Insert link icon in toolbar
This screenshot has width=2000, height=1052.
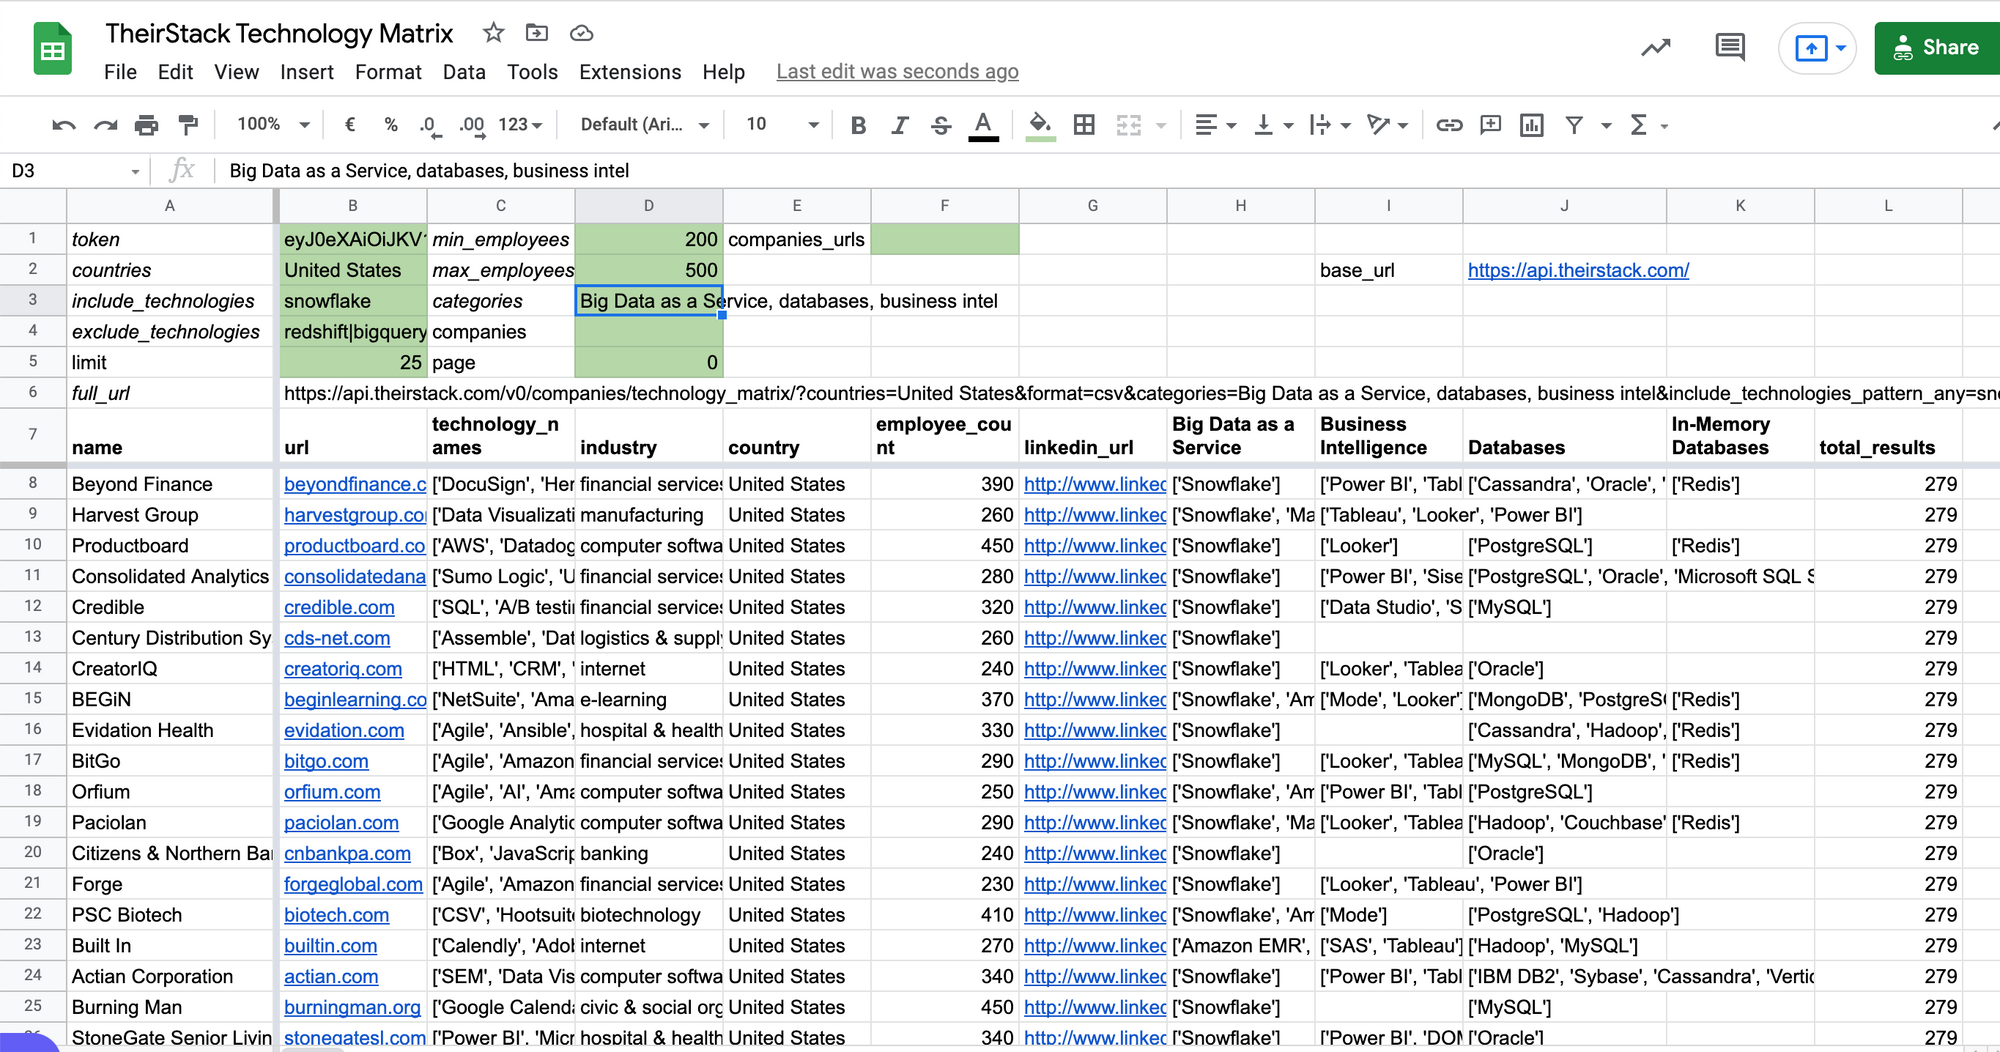pyautogui.click(x=1449, y=125)
